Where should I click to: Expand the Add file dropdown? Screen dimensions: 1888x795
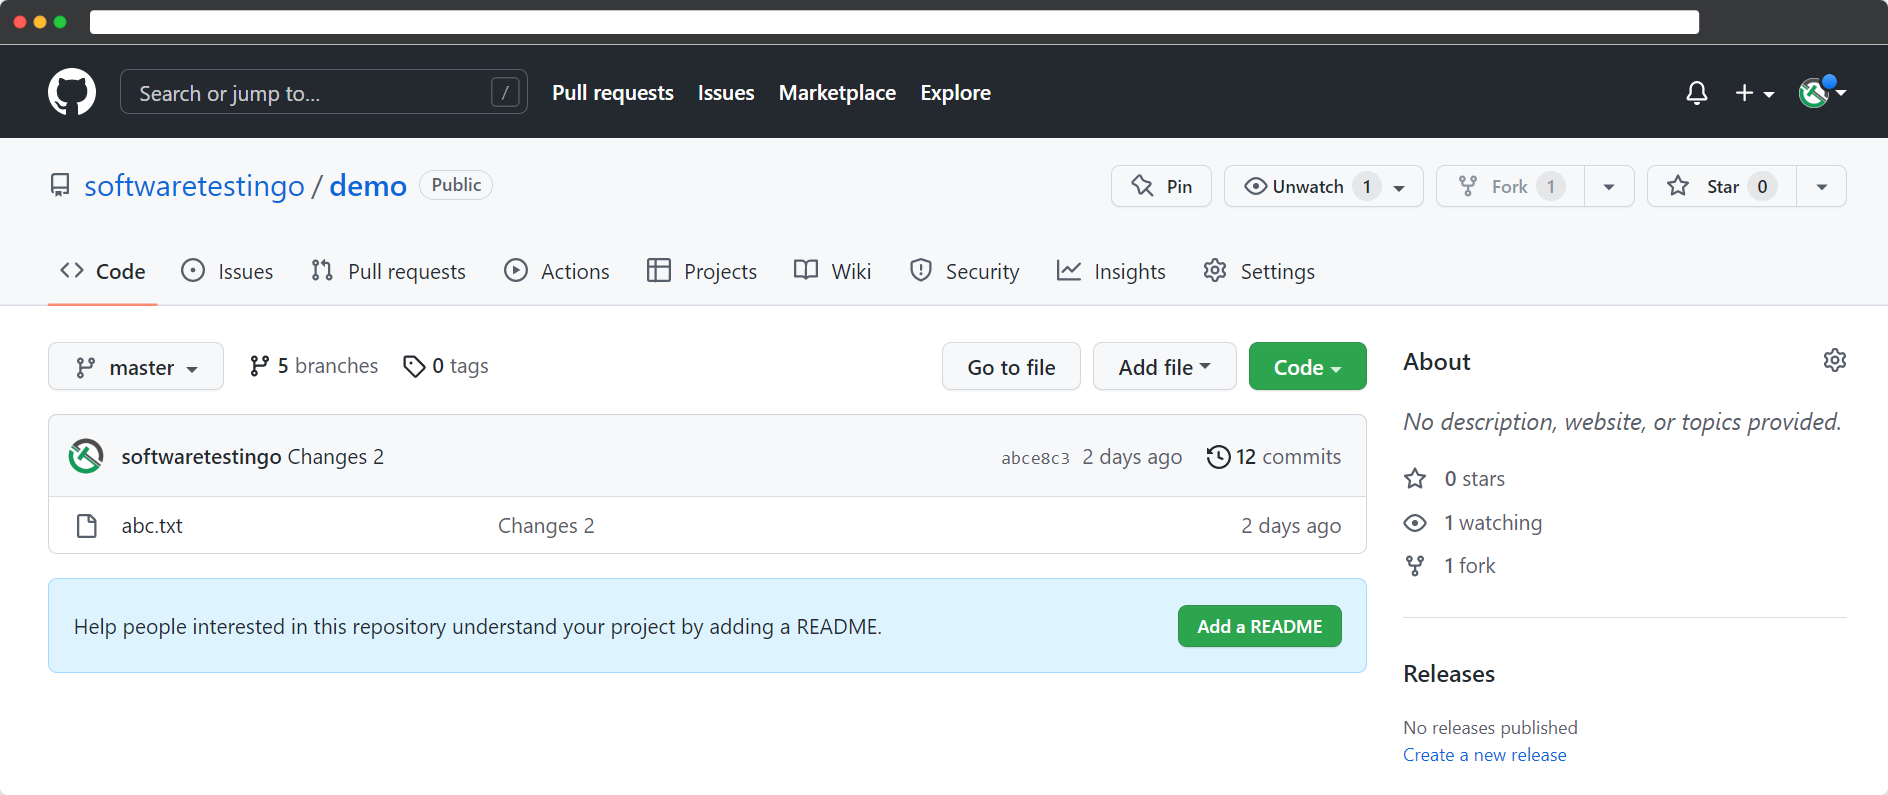click(1164, 367)
